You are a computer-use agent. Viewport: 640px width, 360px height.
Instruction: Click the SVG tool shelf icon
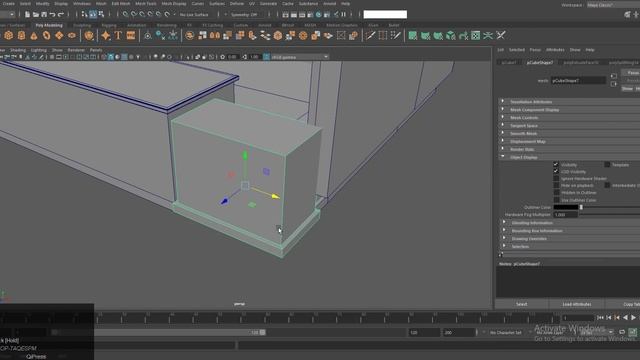pos(131,36)
